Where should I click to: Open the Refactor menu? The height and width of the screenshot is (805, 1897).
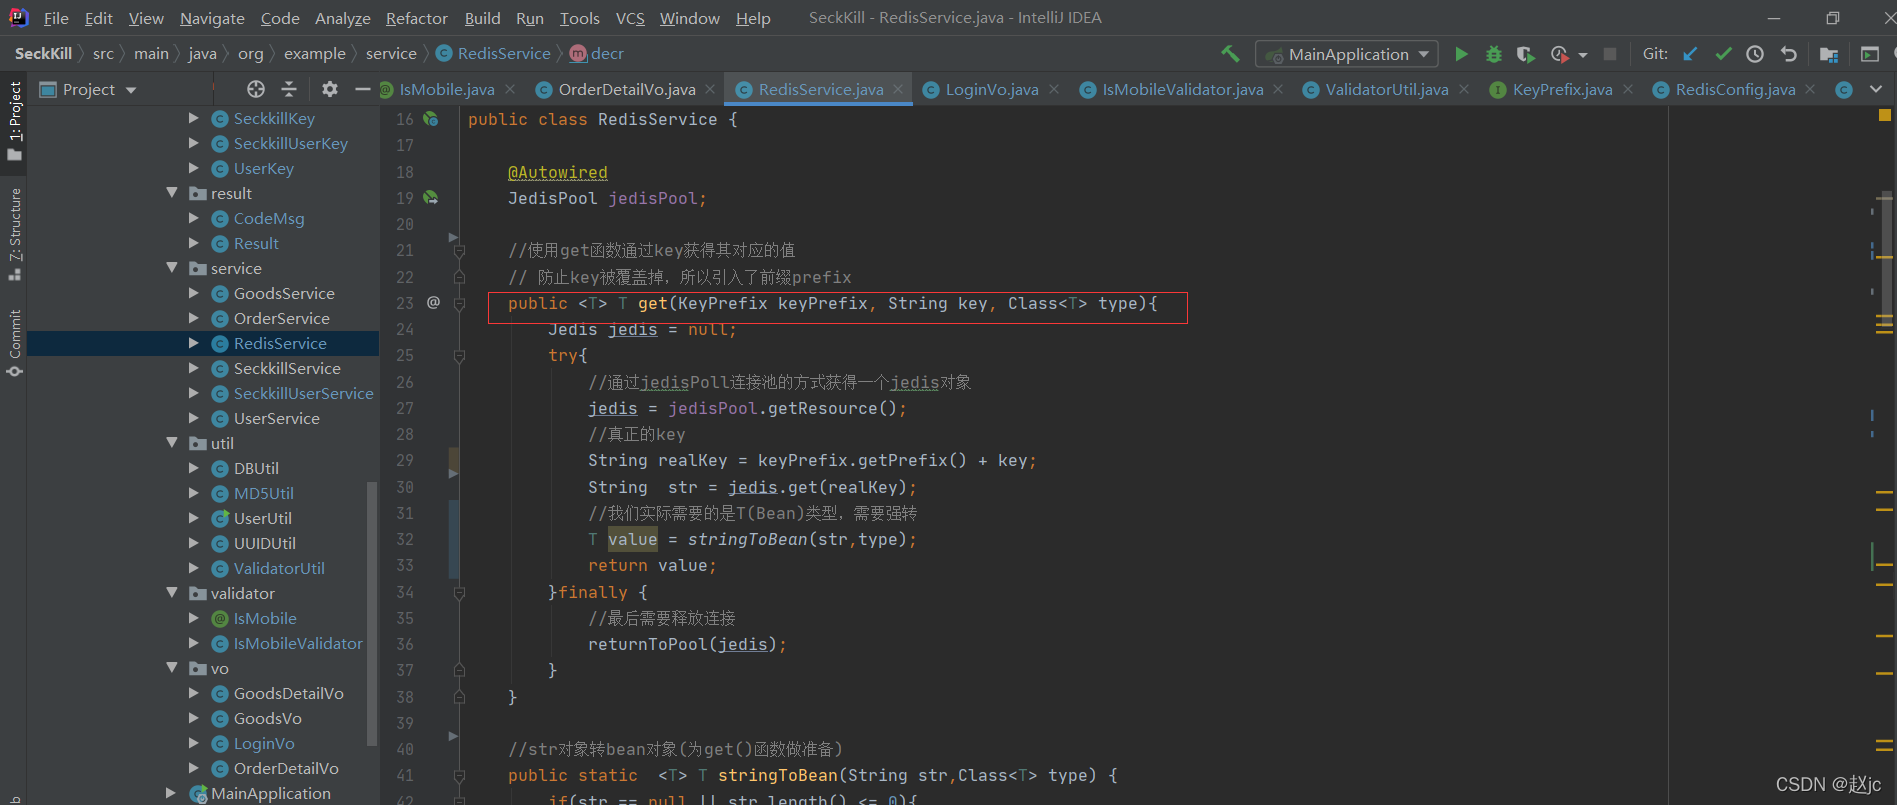click(416, 18)
